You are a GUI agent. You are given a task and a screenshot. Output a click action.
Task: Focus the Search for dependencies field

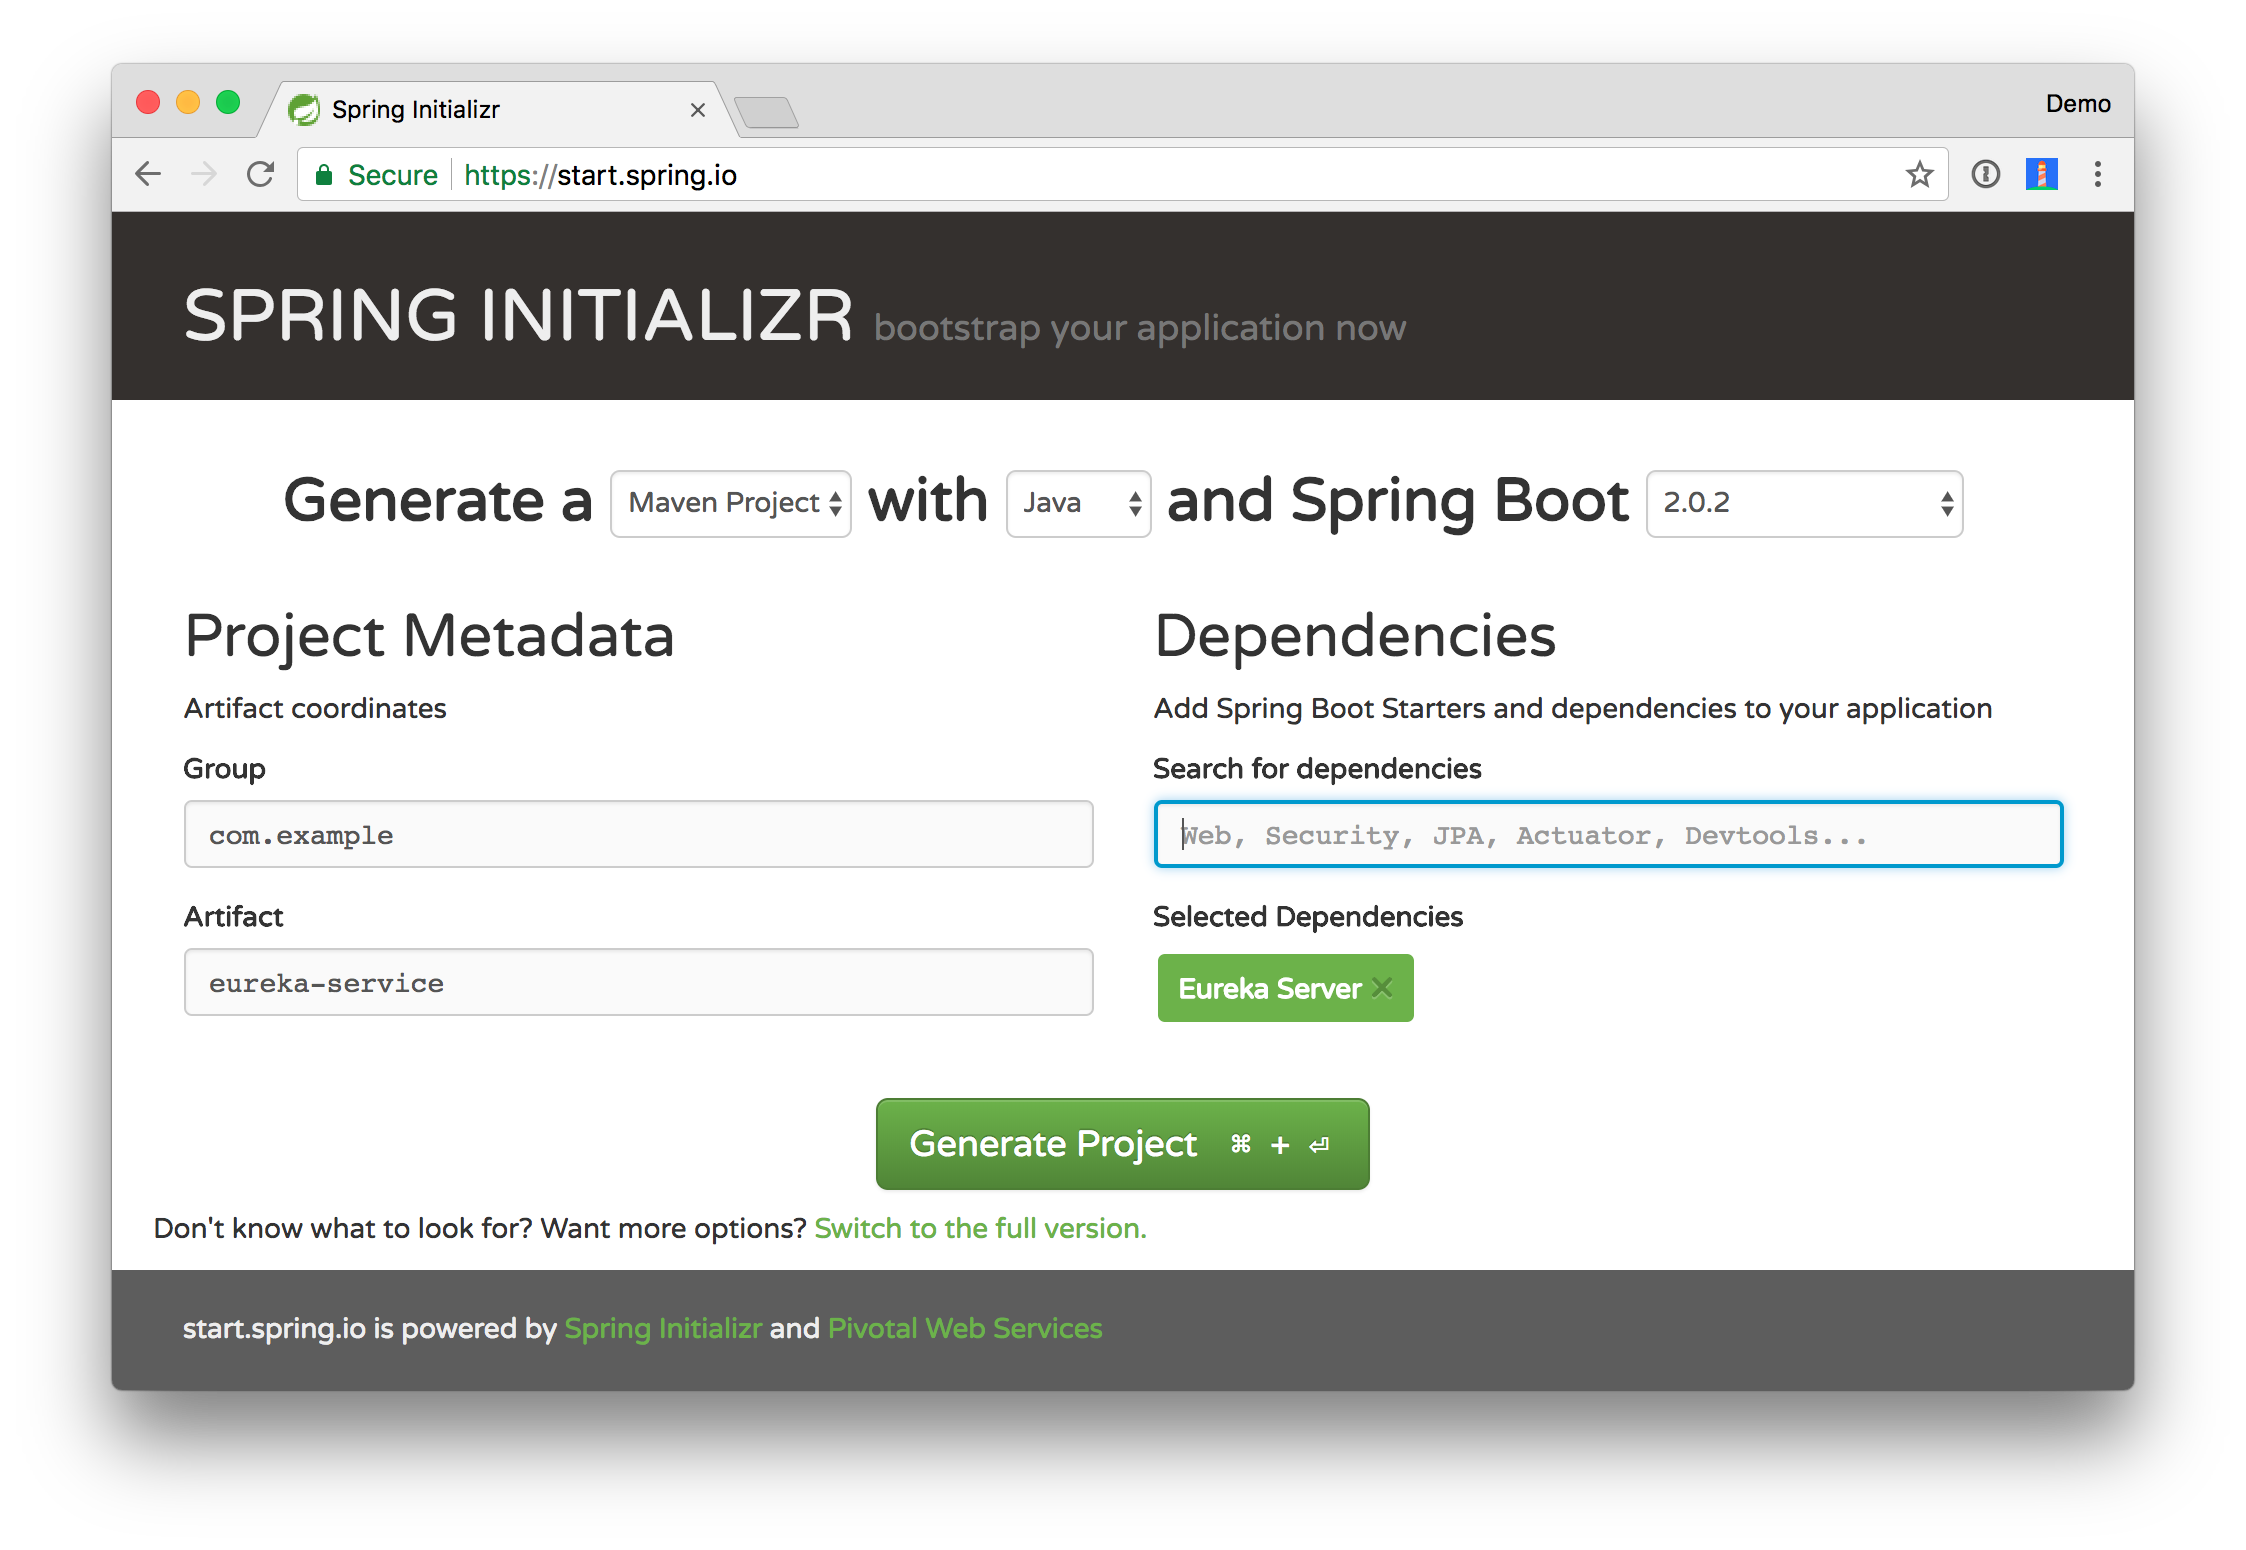click(1607, 834)
